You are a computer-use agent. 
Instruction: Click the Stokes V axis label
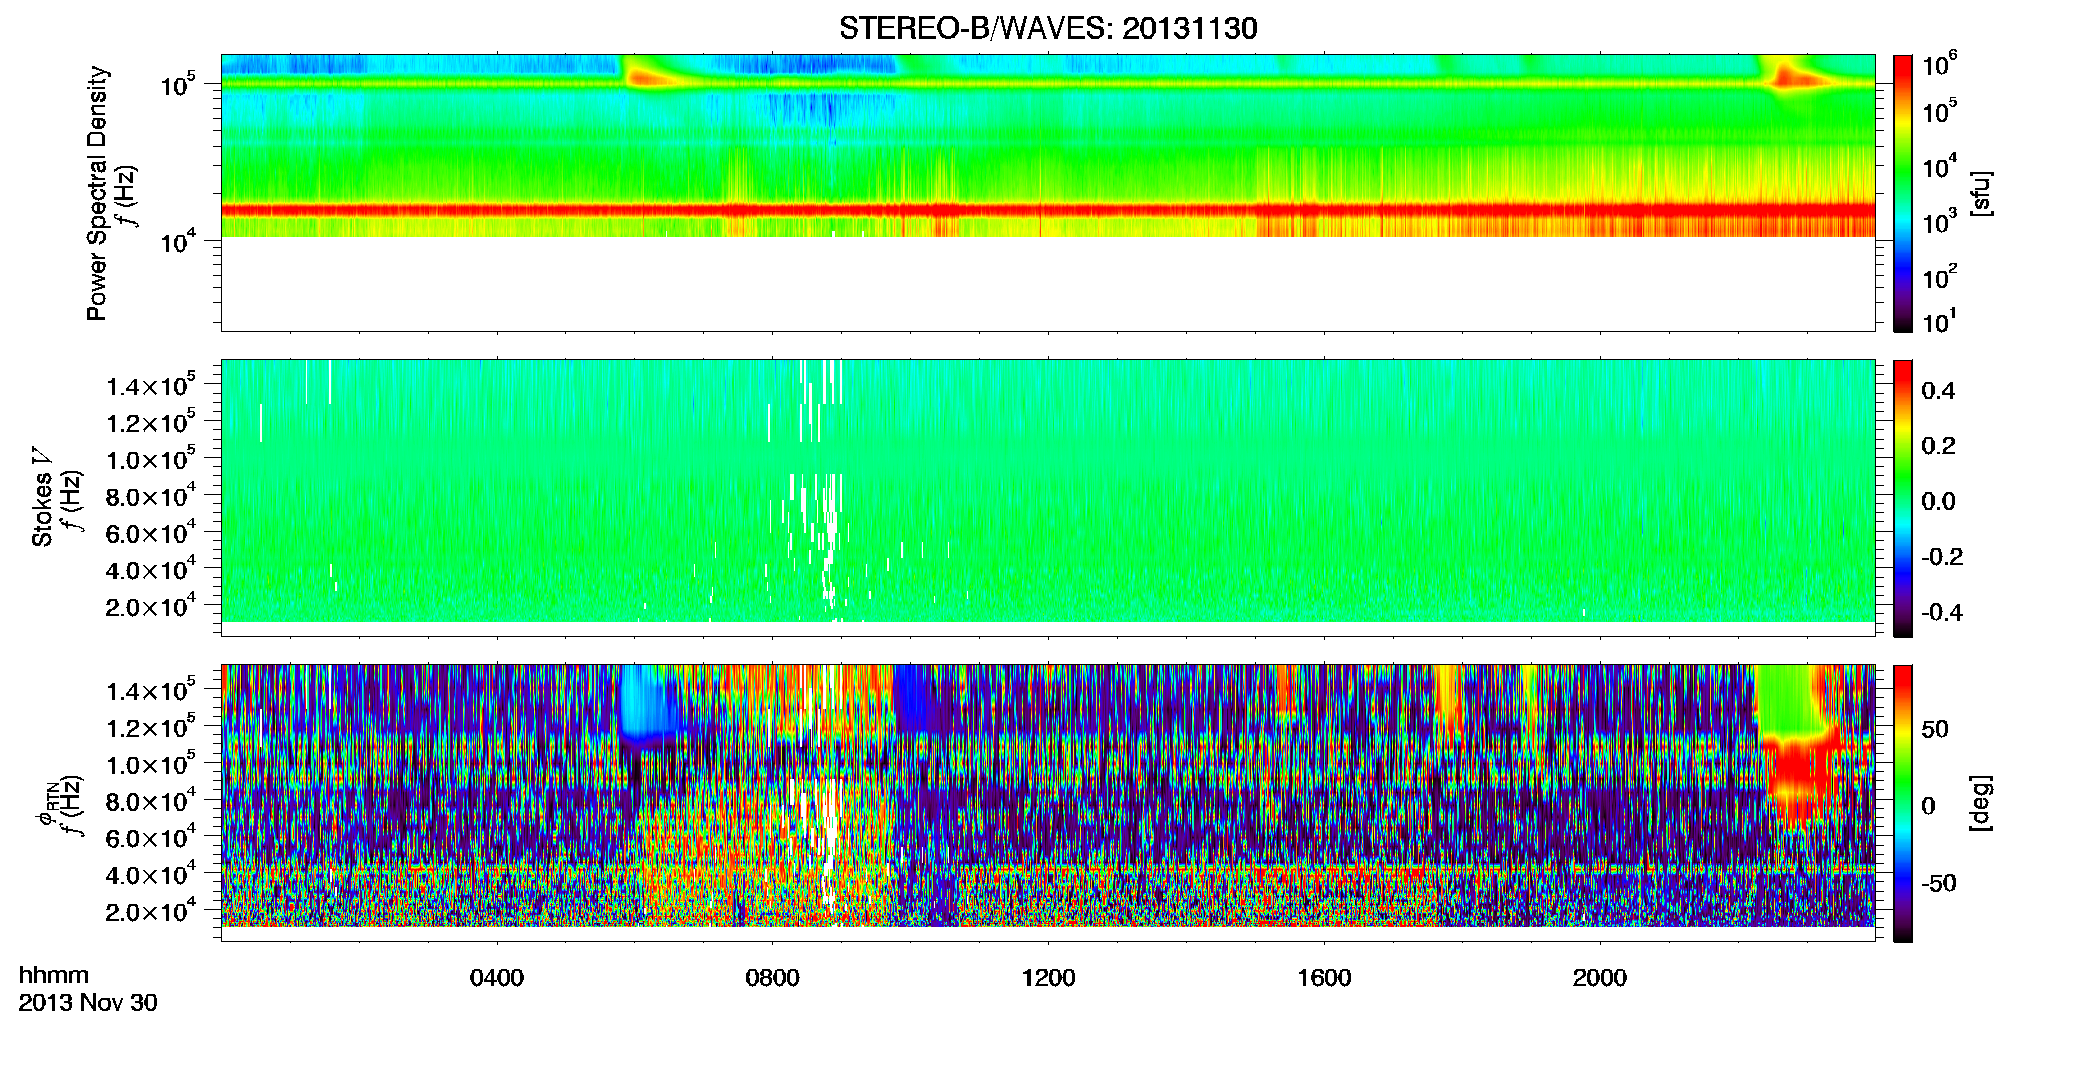click(x=42, y=497)
